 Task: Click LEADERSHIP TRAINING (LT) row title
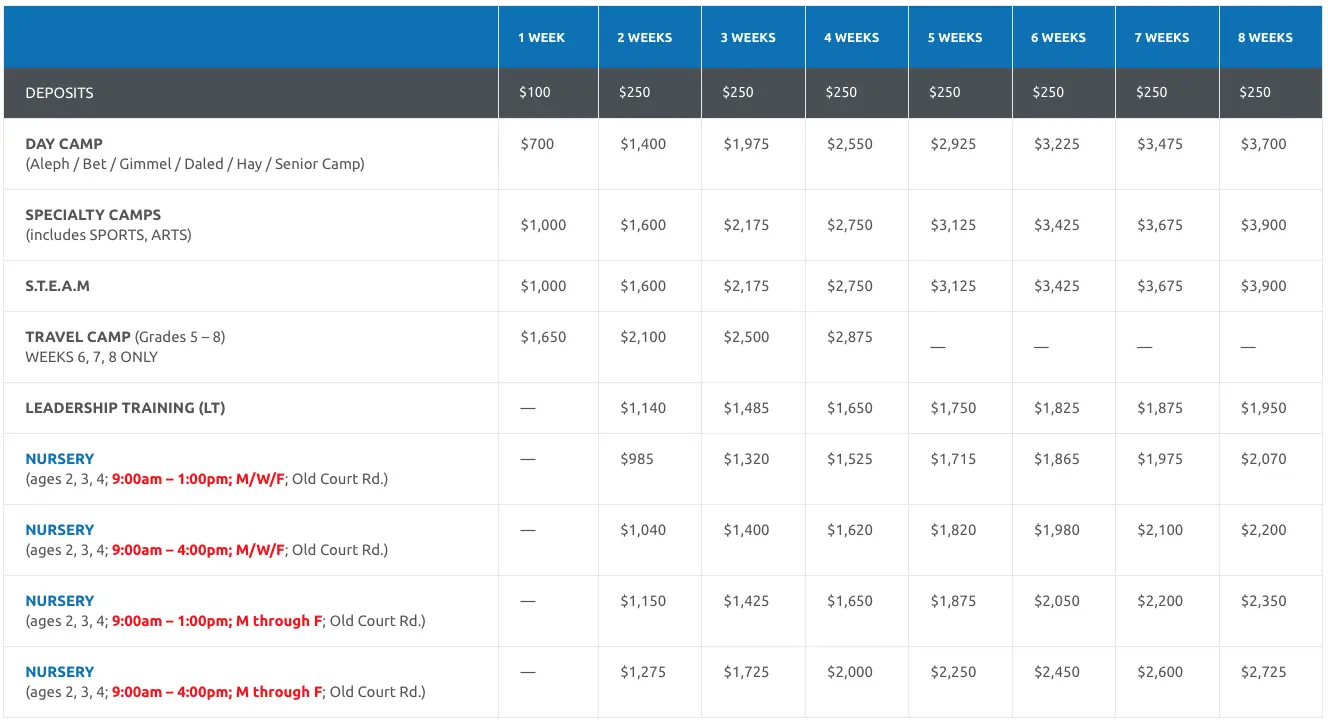[125, 408]
